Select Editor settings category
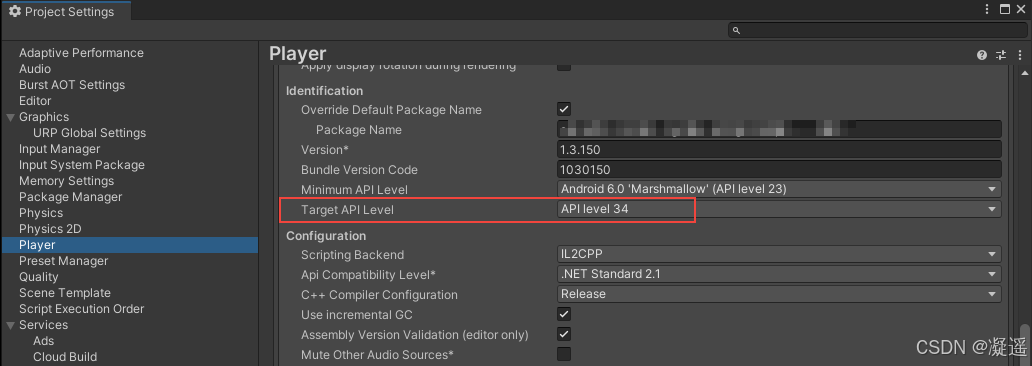 tap(35, 101)
